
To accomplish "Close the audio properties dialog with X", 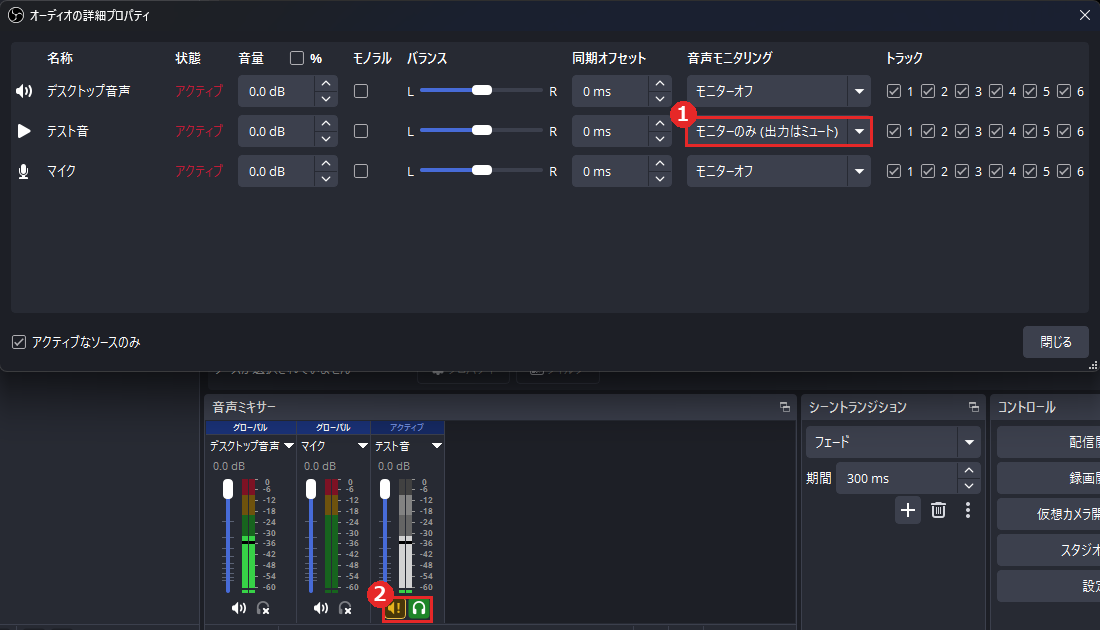I will (x=1085, y=15).
